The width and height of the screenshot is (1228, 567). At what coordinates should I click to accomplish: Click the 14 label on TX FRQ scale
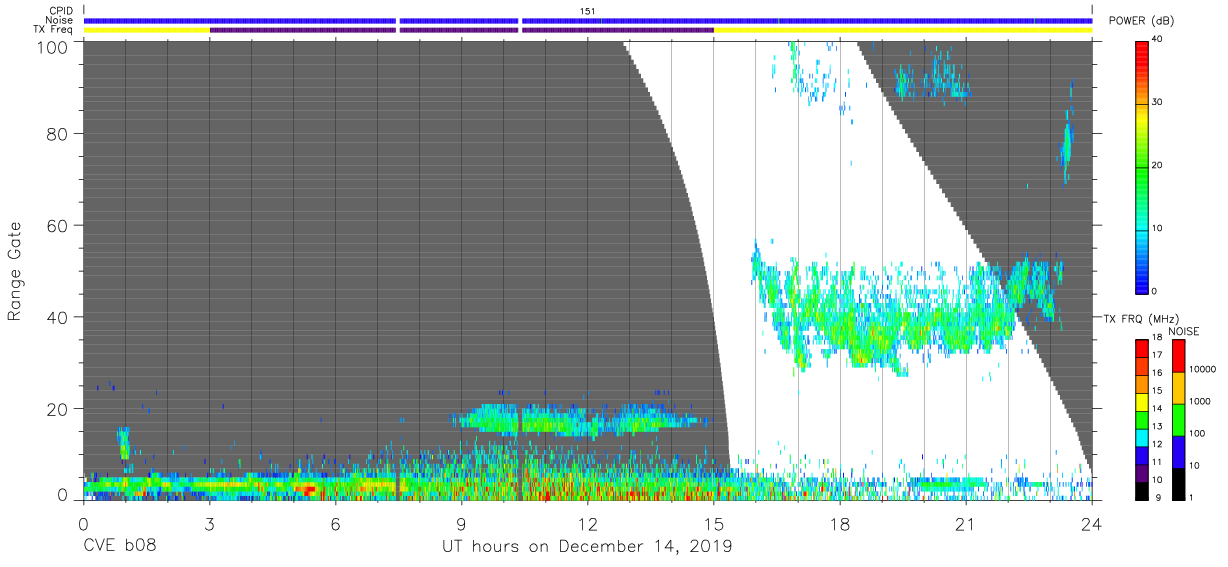[1158, 409]
